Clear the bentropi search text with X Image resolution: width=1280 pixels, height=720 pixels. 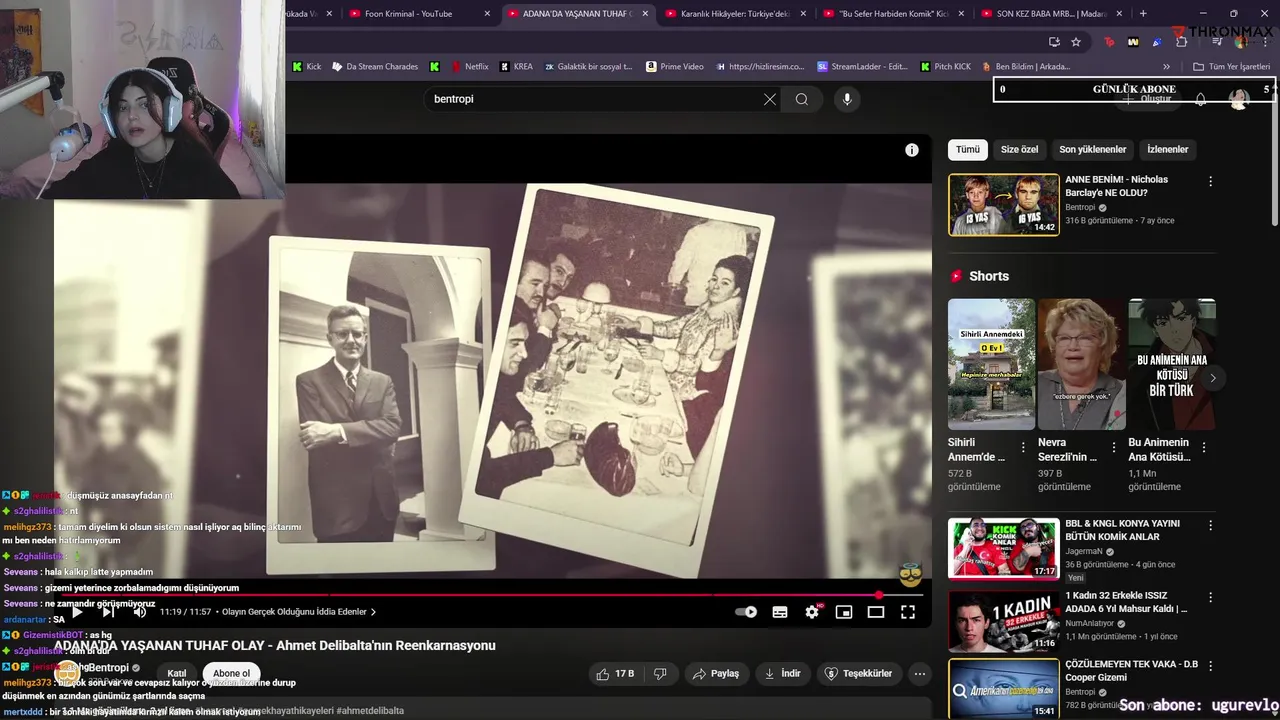point(770,99)
